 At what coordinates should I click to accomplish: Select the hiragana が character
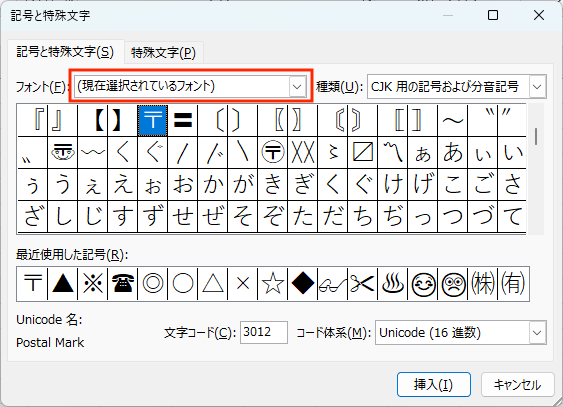[243, 184]
